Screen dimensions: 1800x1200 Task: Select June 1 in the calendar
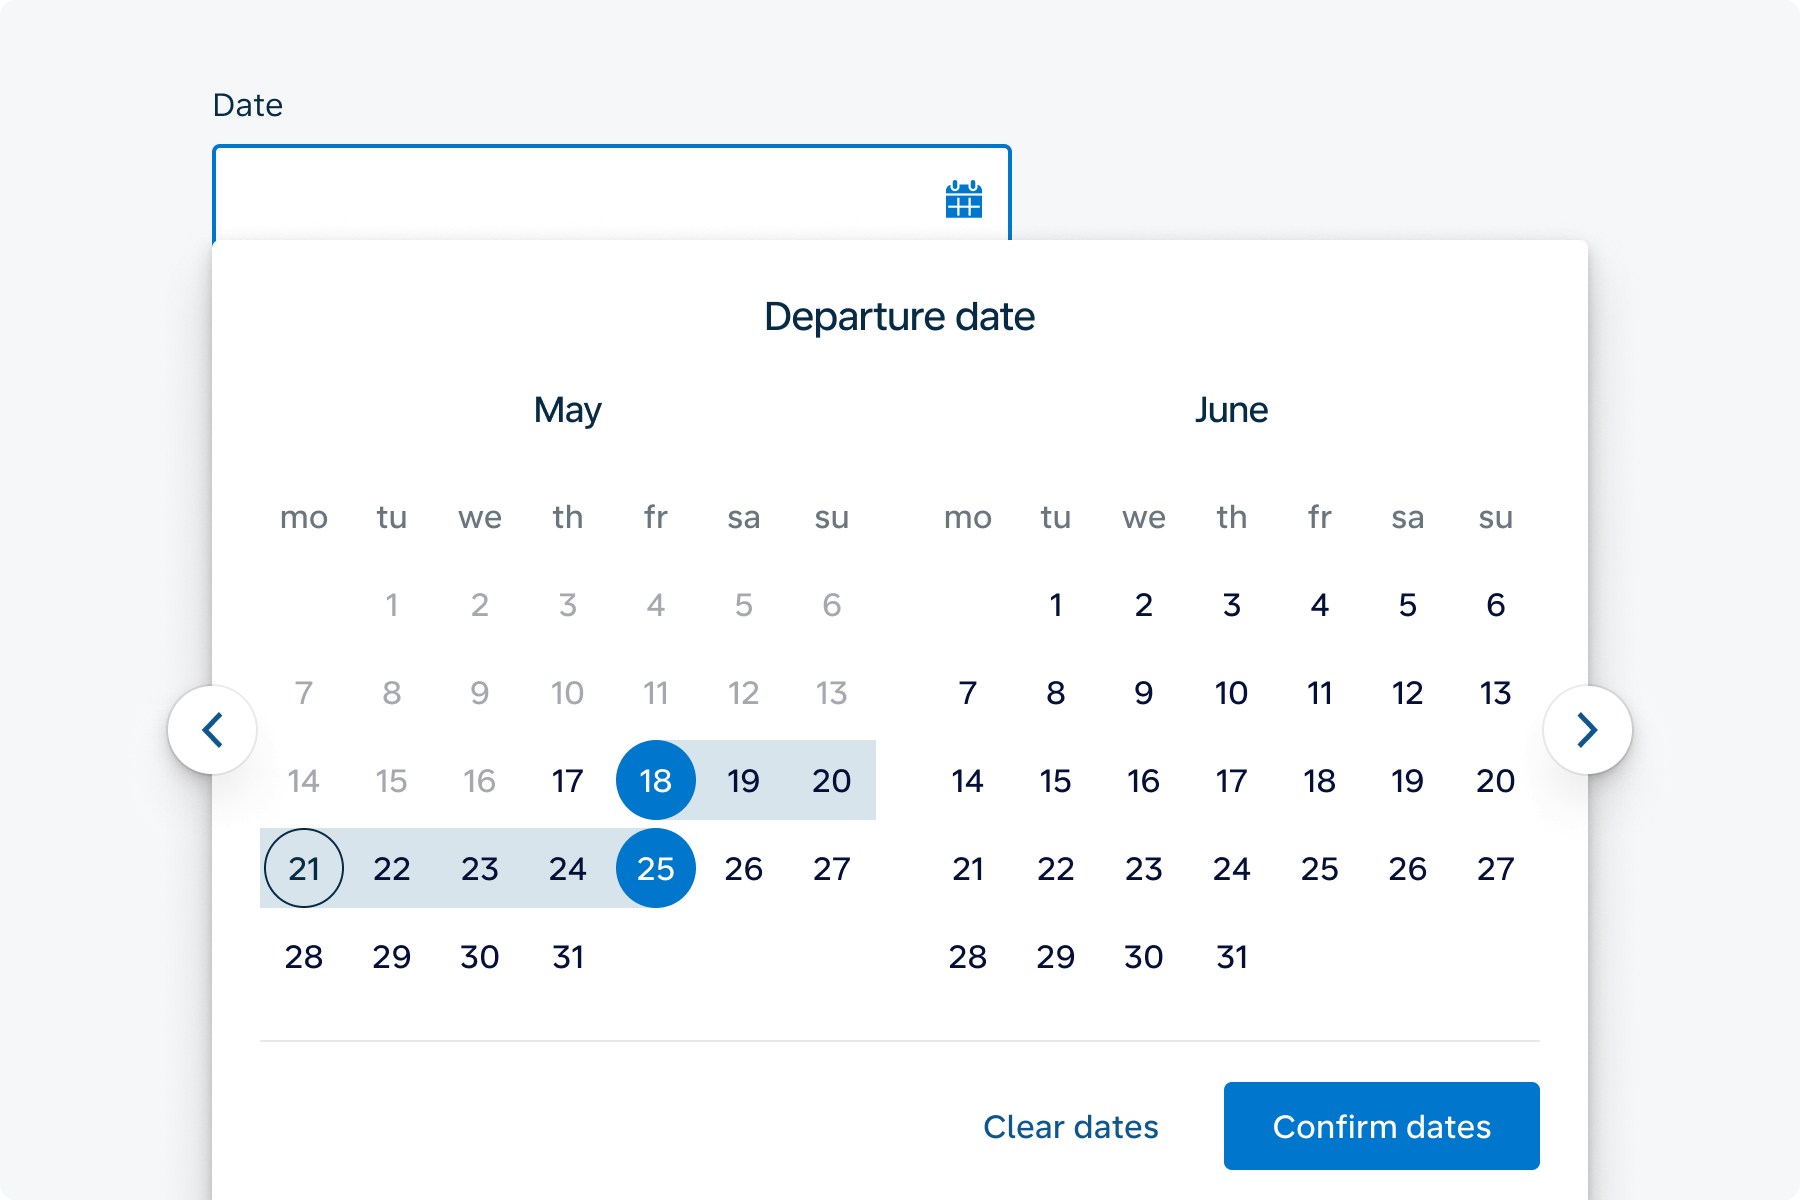point(1056,604)
